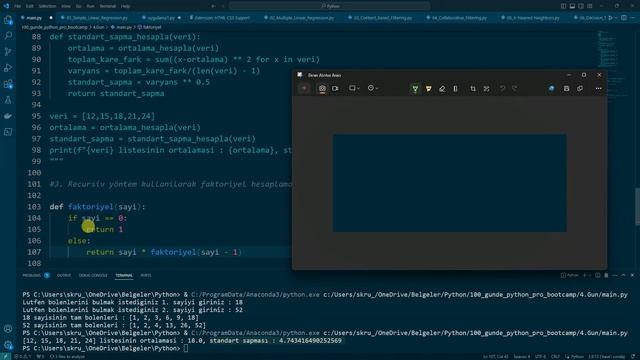This screenshot has width=640, height=360.
Task: Click the UTF-8 encoding status item
Action: pyautogui.click(x=540, y=357)
